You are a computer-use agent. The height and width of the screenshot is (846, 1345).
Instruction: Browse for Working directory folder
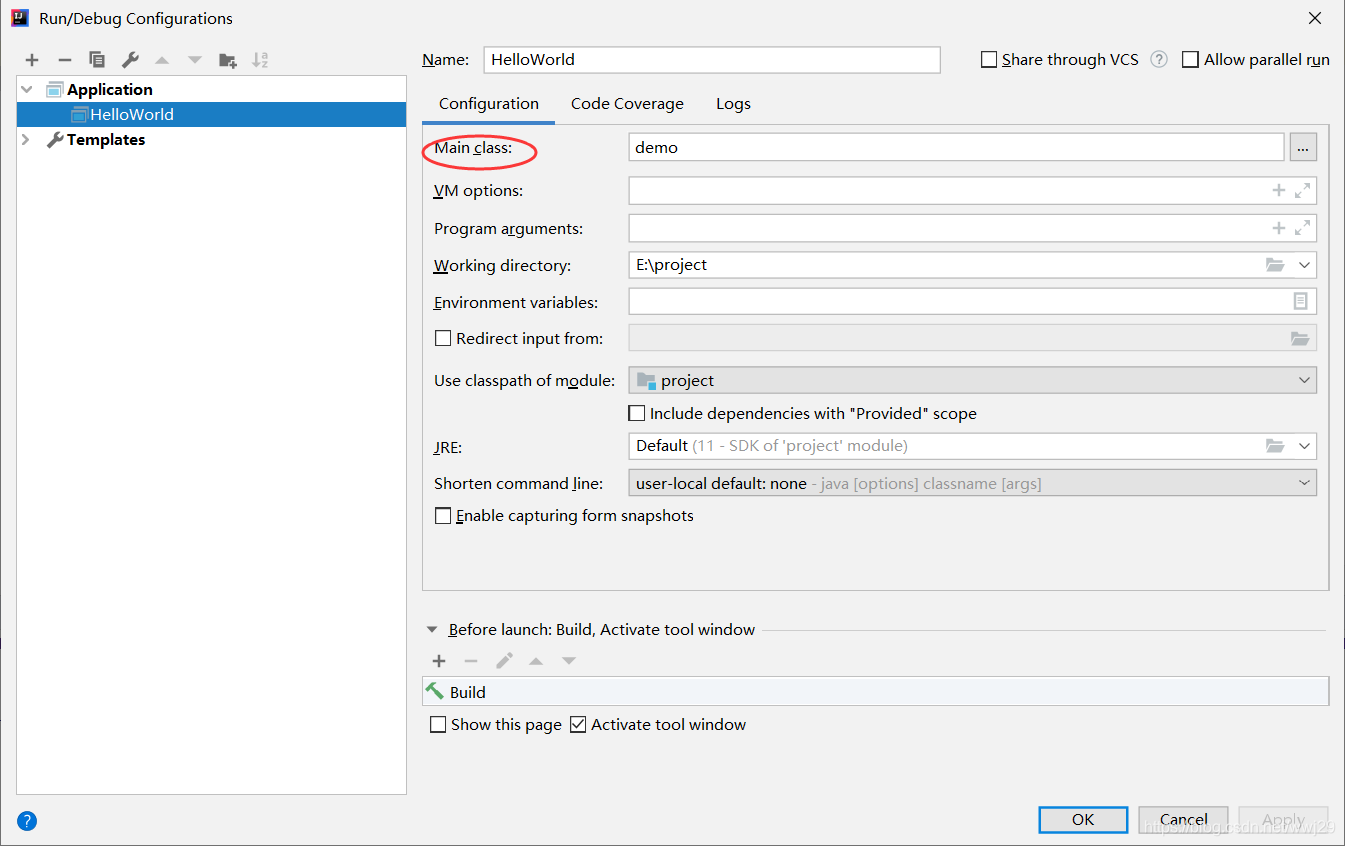pyautogui.click(x=1275, y=265)
